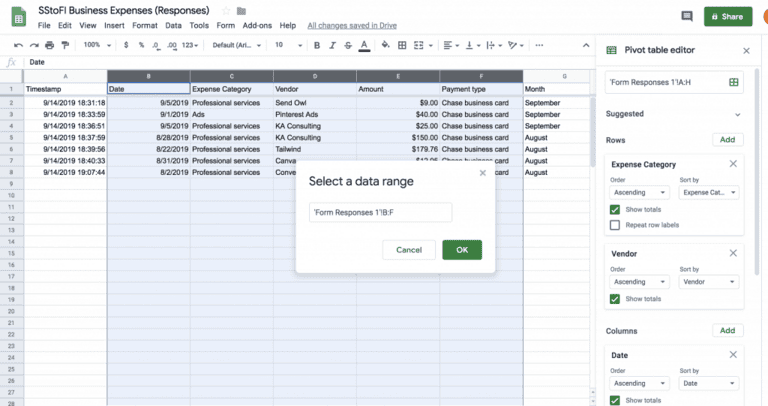This screenshot has width=768, height=406.
Task: Format as percent icon
Action: tap(141, 45)
